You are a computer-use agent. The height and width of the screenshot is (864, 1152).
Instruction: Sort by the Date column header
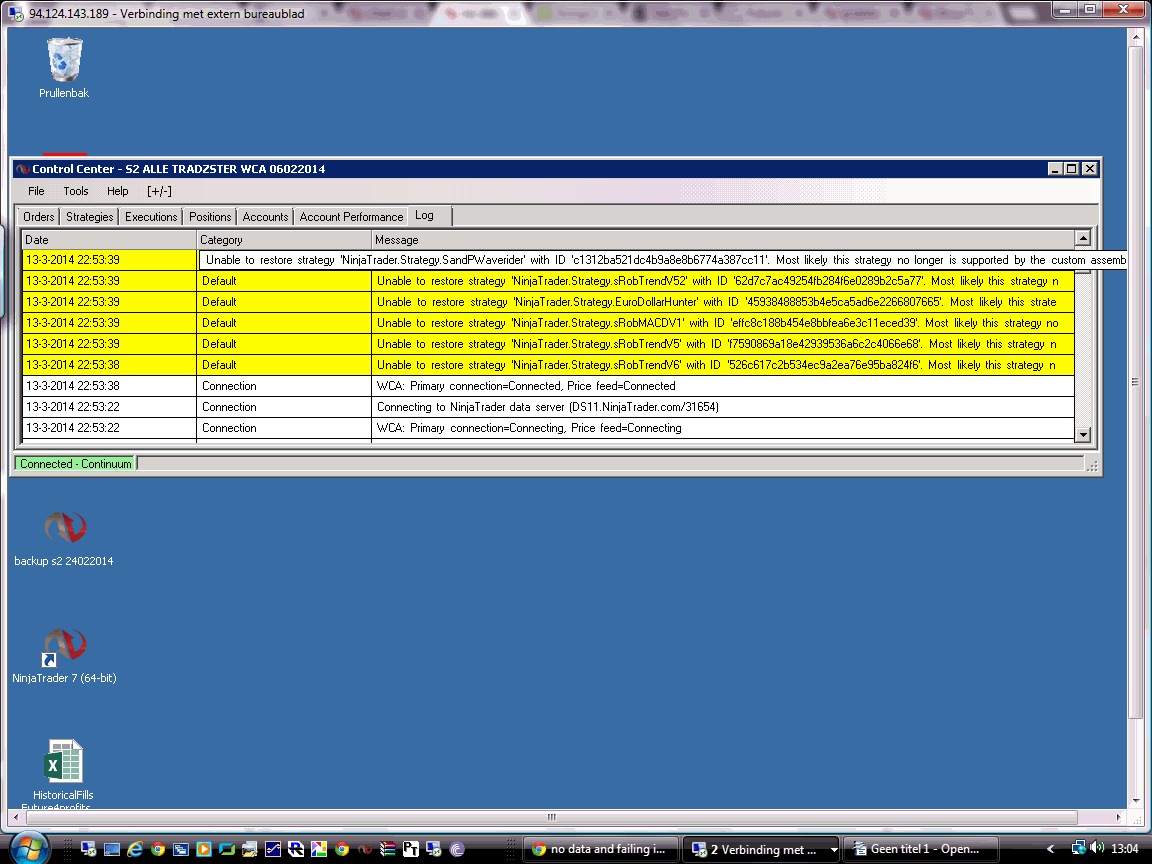(109, 240)
